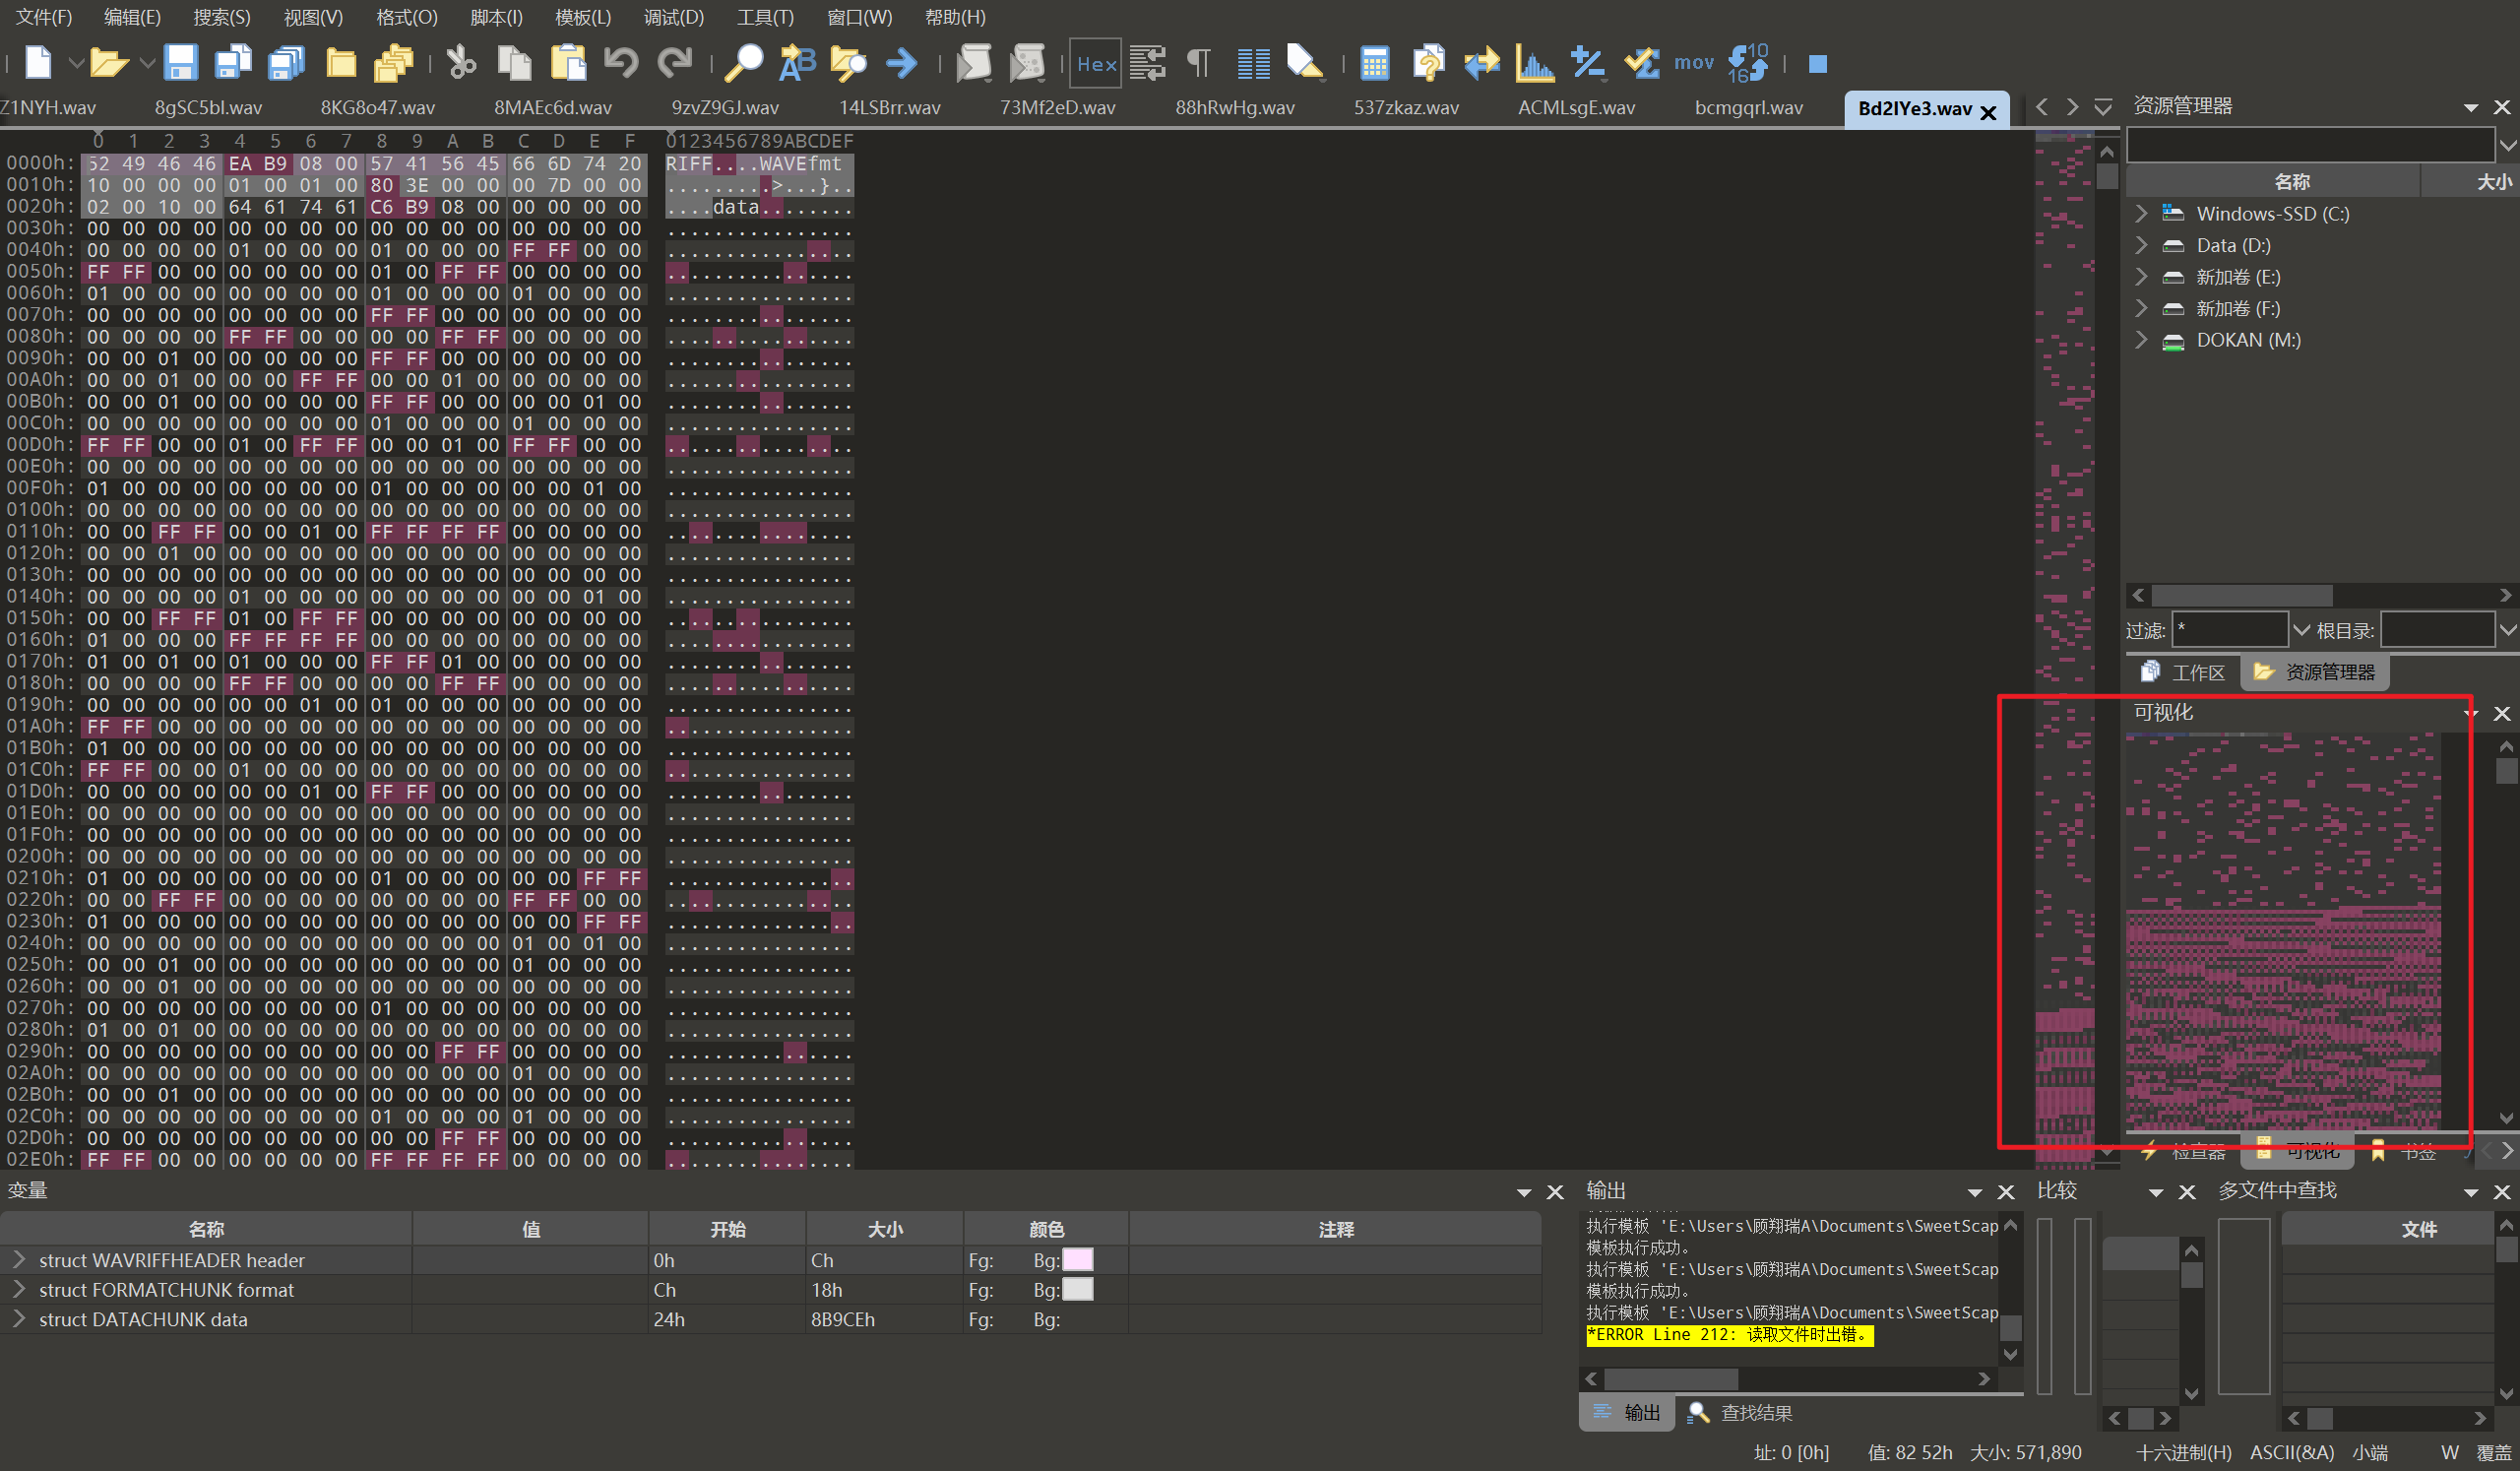
Task: Toggle paragraph whitespace display icon
Action: tap(1198, 63)
